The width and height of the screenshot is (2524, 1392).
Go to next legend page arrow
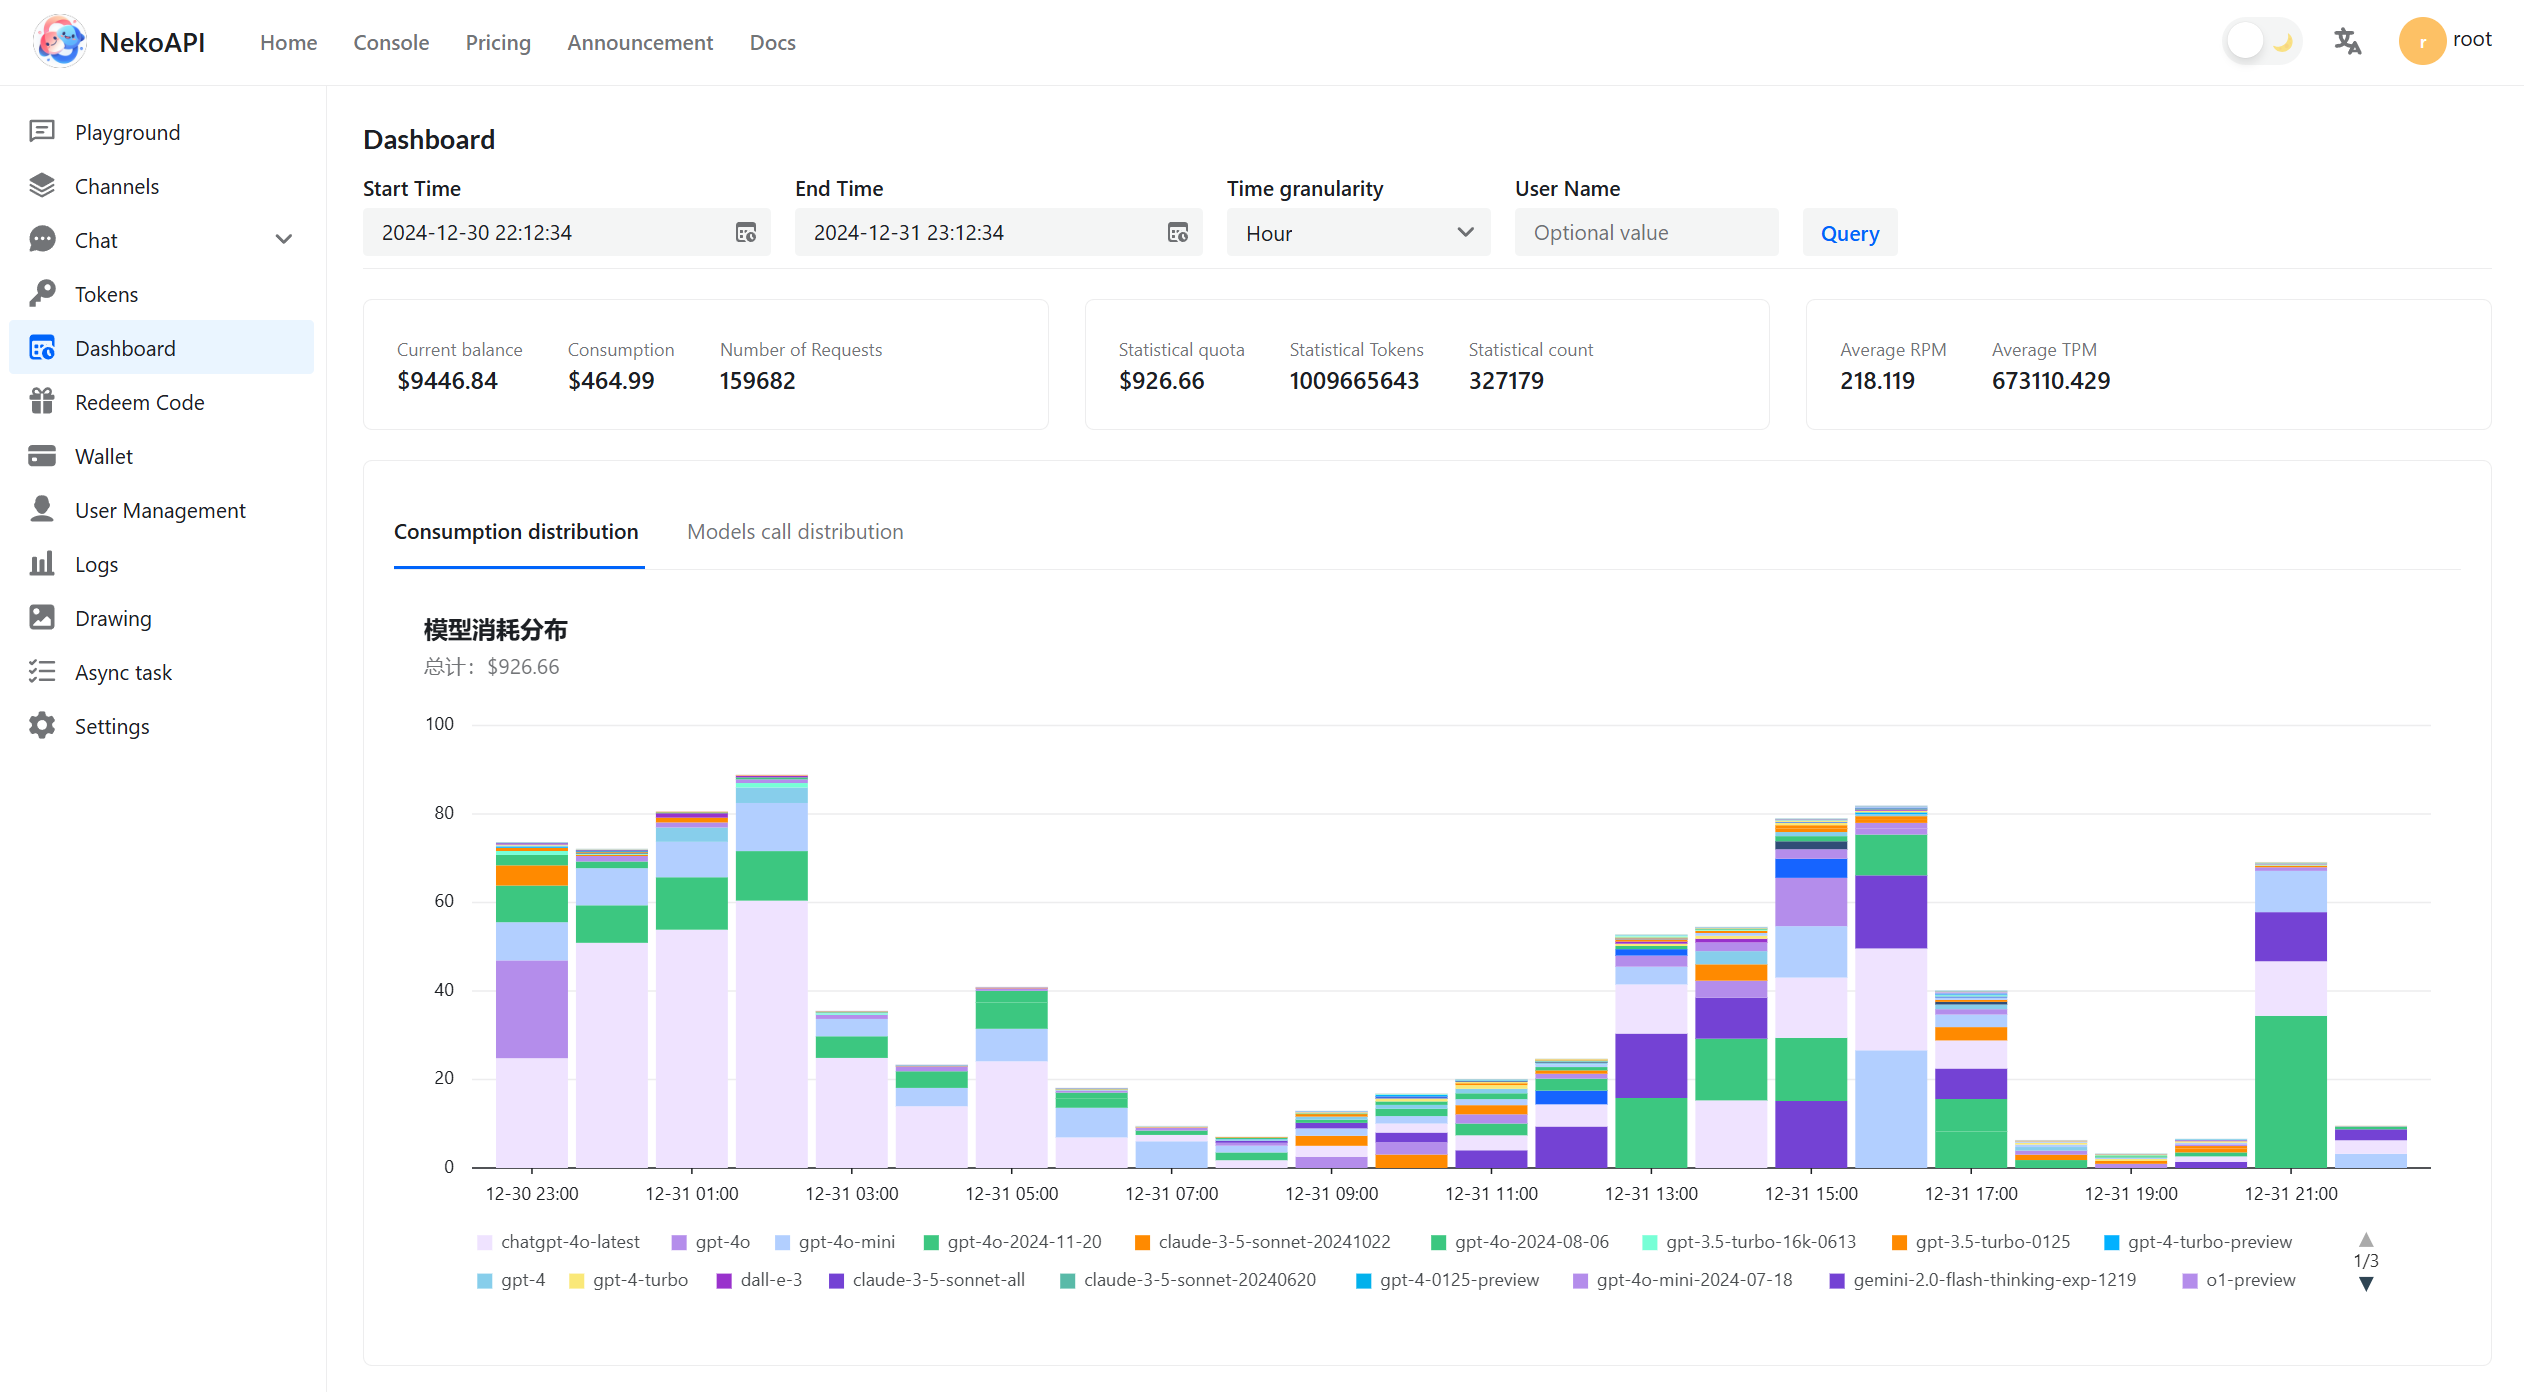2366,1284
